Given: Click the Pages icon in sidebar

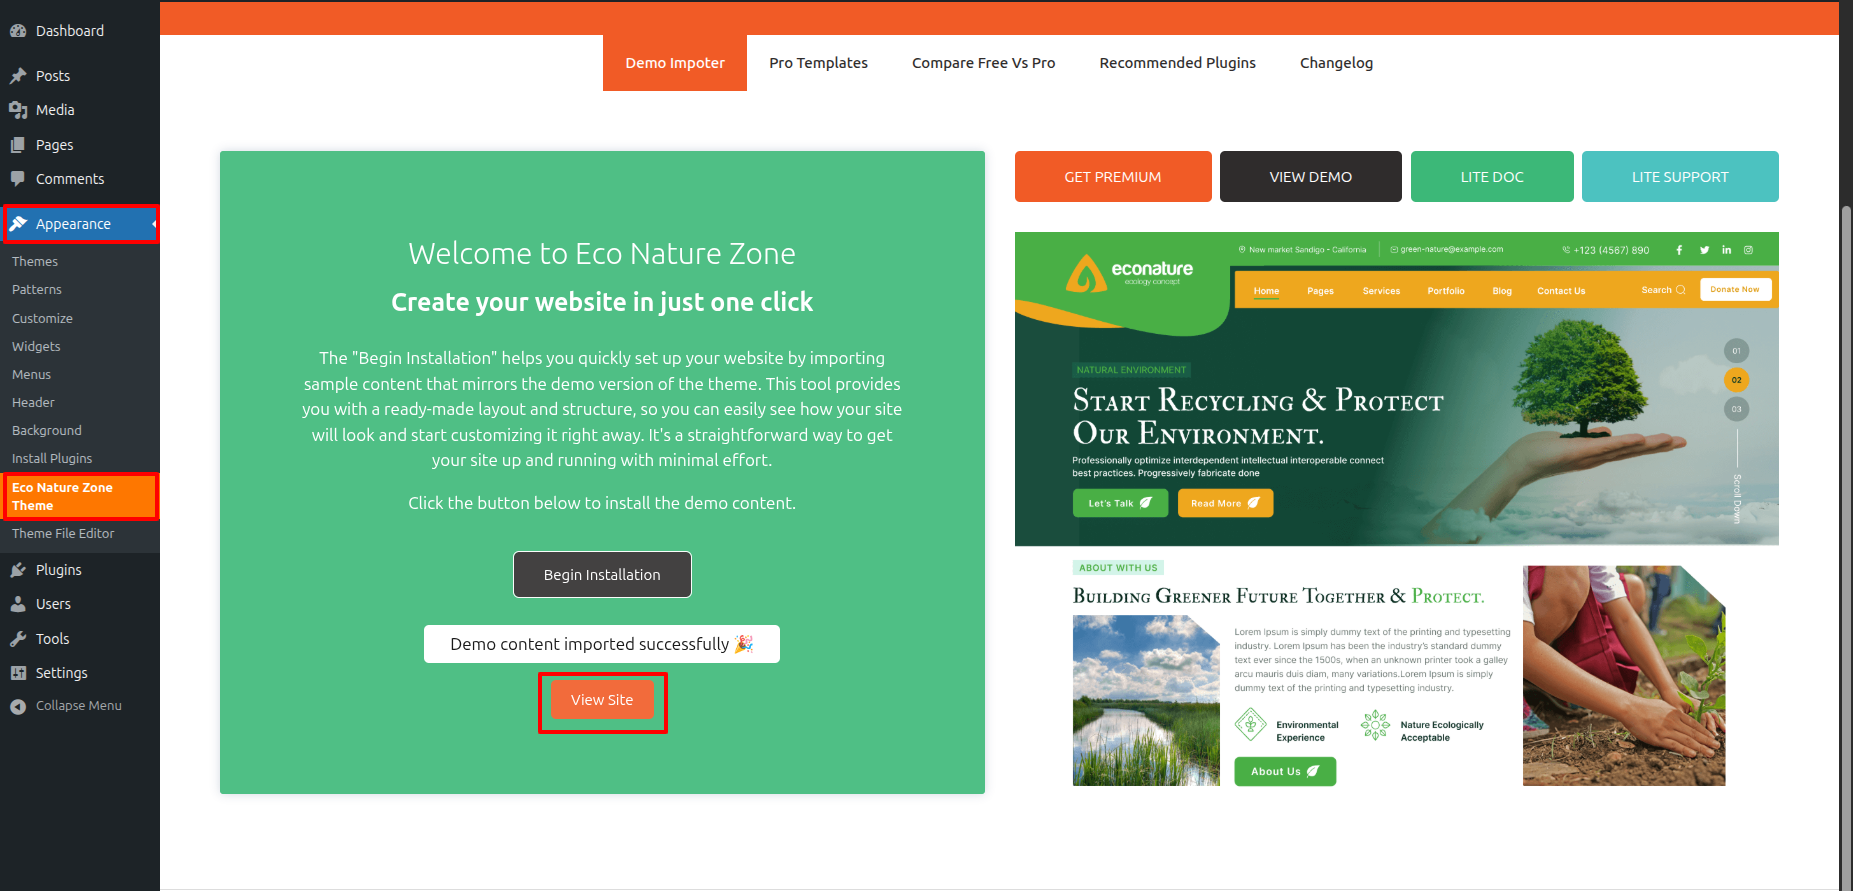Looking at the screenshot, I should point(18,145).
